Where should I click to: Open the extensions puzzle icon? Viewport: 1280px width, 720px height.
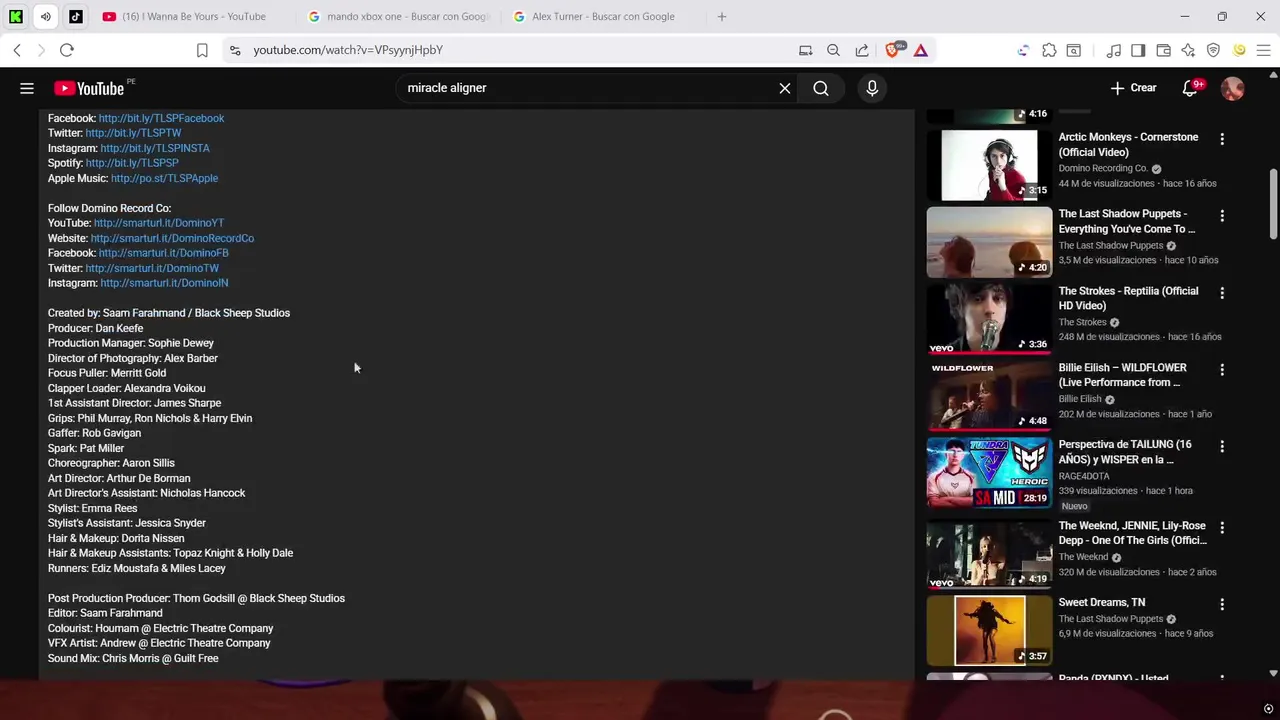coord(1049,50)
